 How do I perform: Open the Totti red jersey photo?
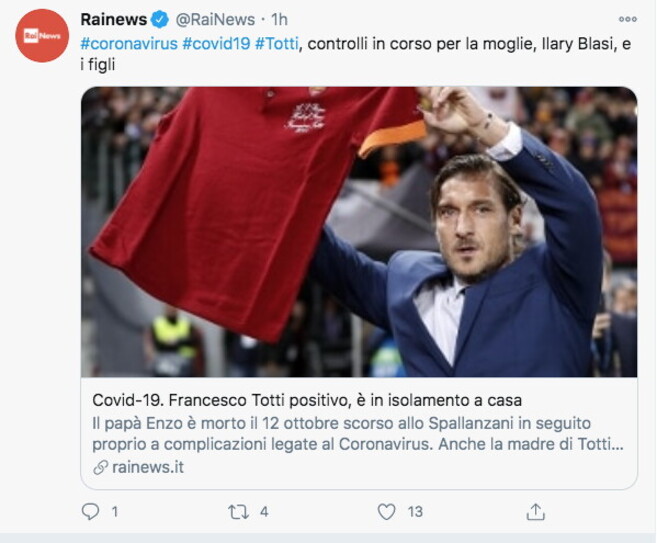[359, 232]
